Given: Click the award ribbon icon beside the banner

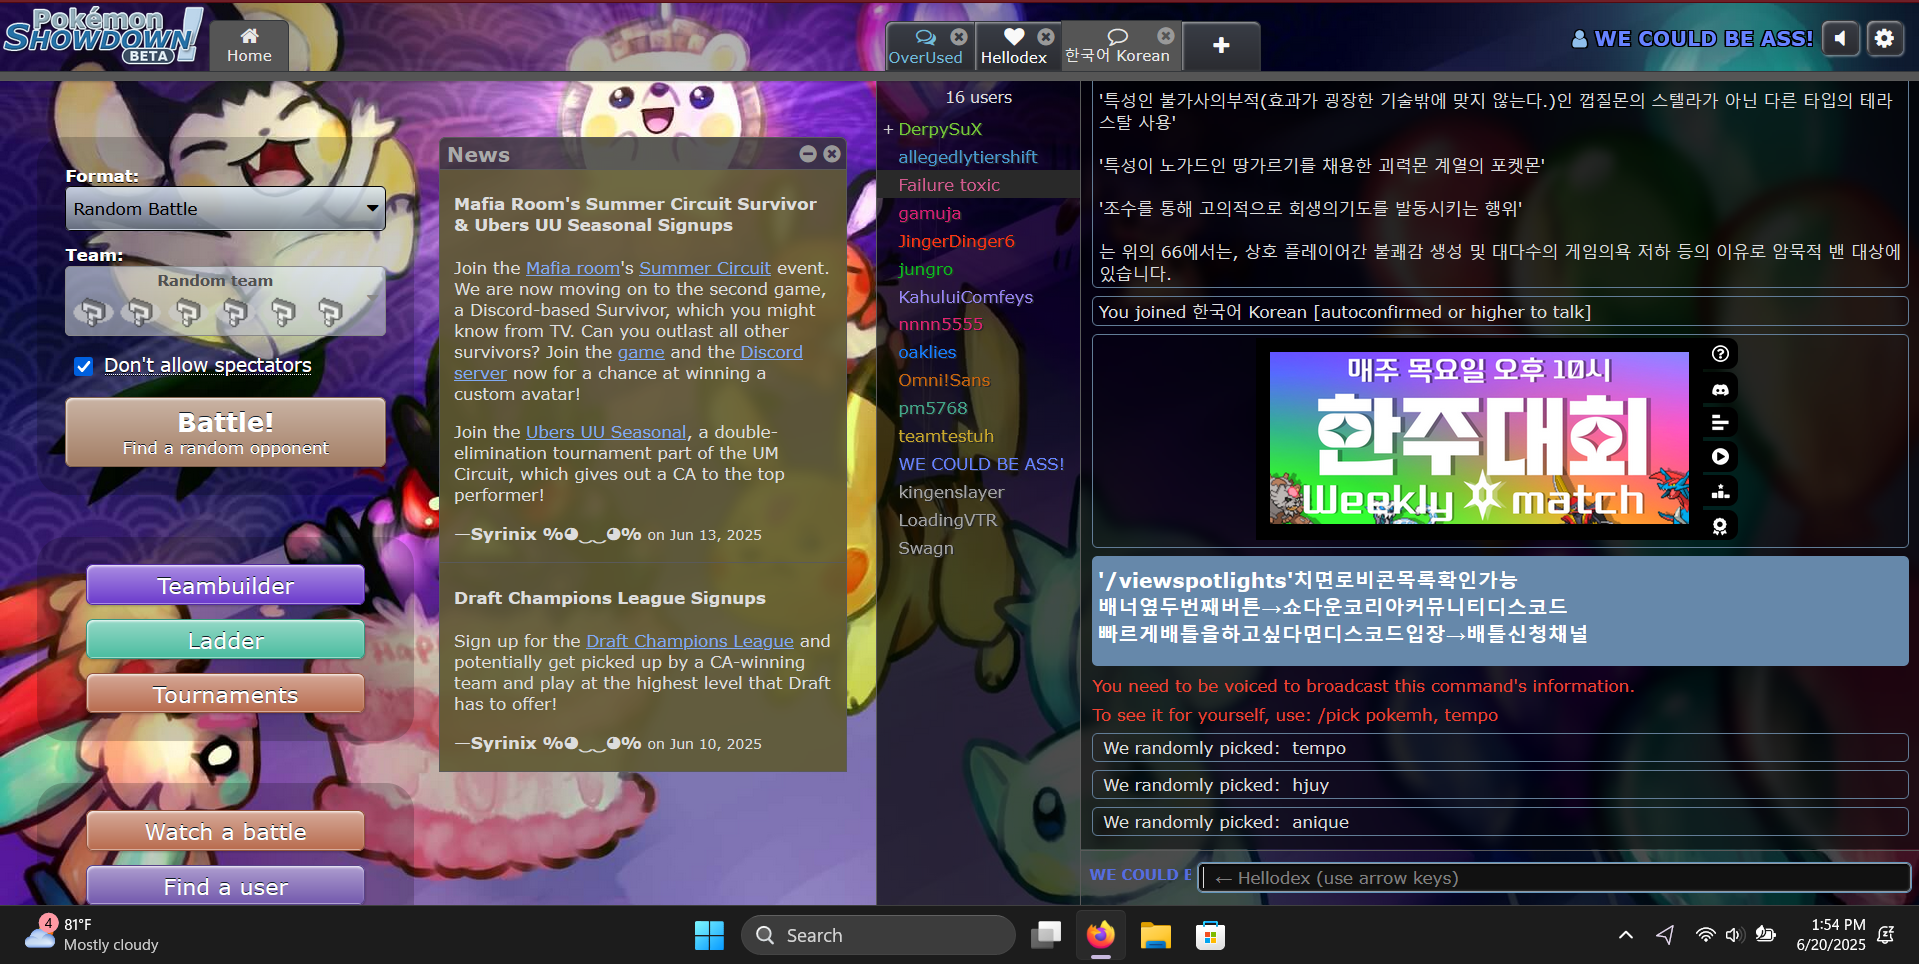Looking at the screenshot, I should (1720, 526).
